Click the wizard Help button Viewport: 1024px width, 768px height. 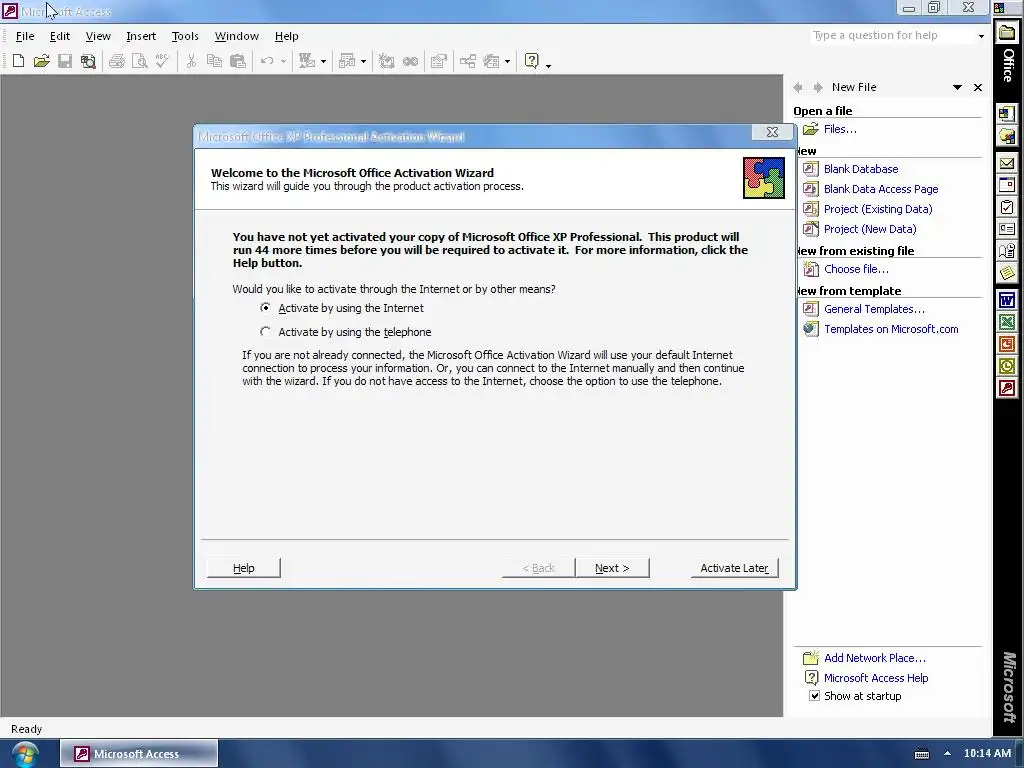[244, 568]
